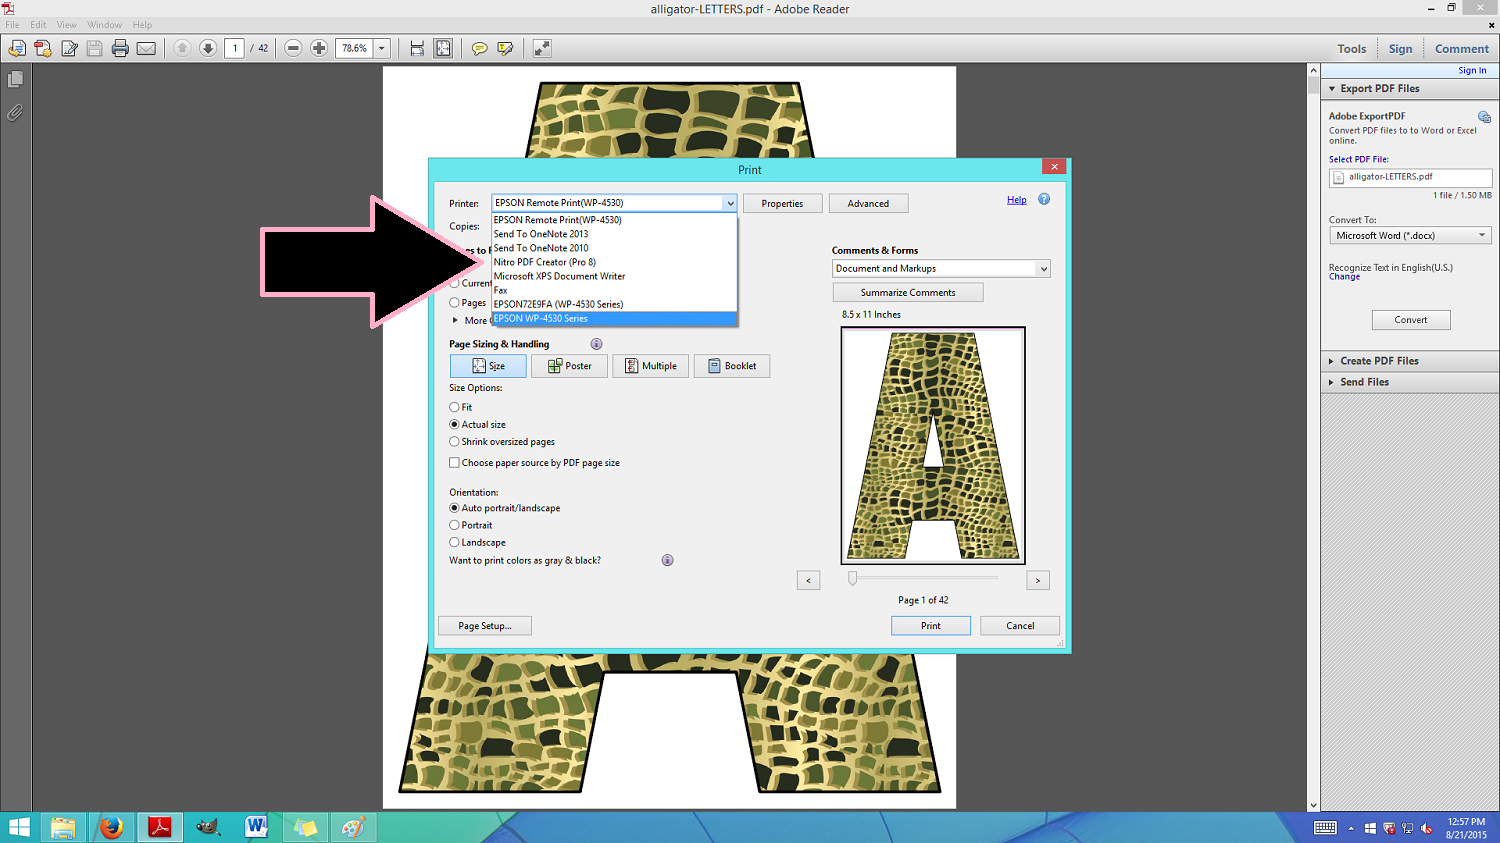Select Auto portrait/landscape orientation

coord(454,508)
